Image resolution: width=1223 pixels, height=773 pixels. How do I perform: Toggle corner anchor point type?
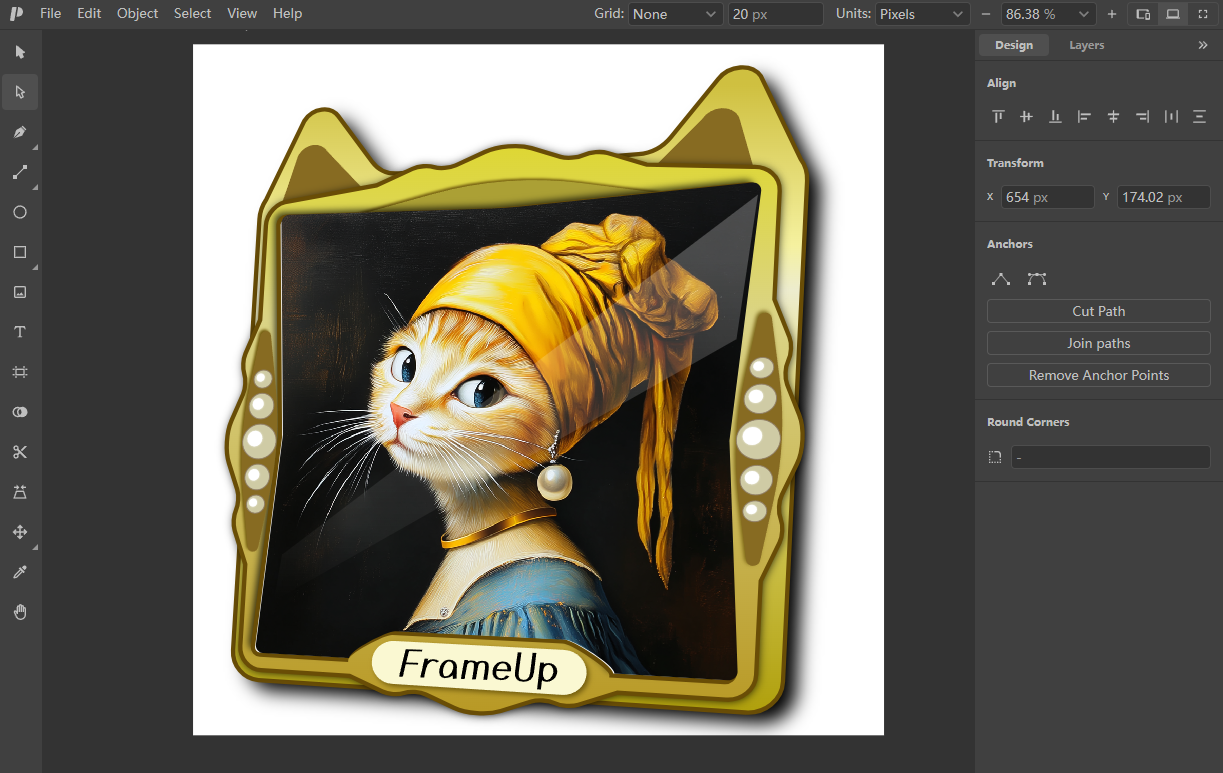click(x=1001, y=279)
